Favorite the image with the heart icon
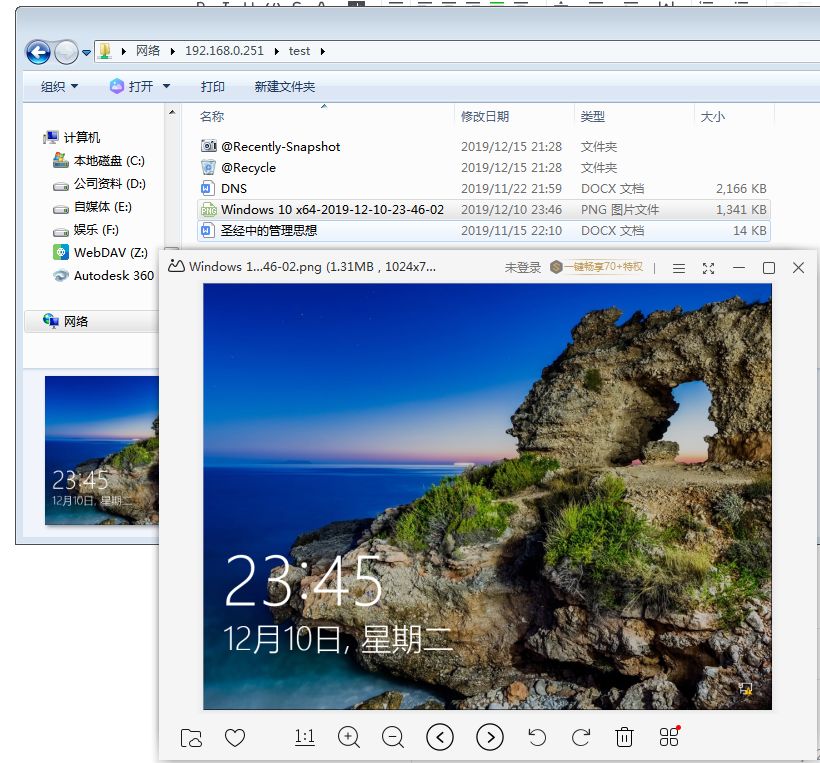820x763 pixels. pyautogui.click(x=235, y=738)
